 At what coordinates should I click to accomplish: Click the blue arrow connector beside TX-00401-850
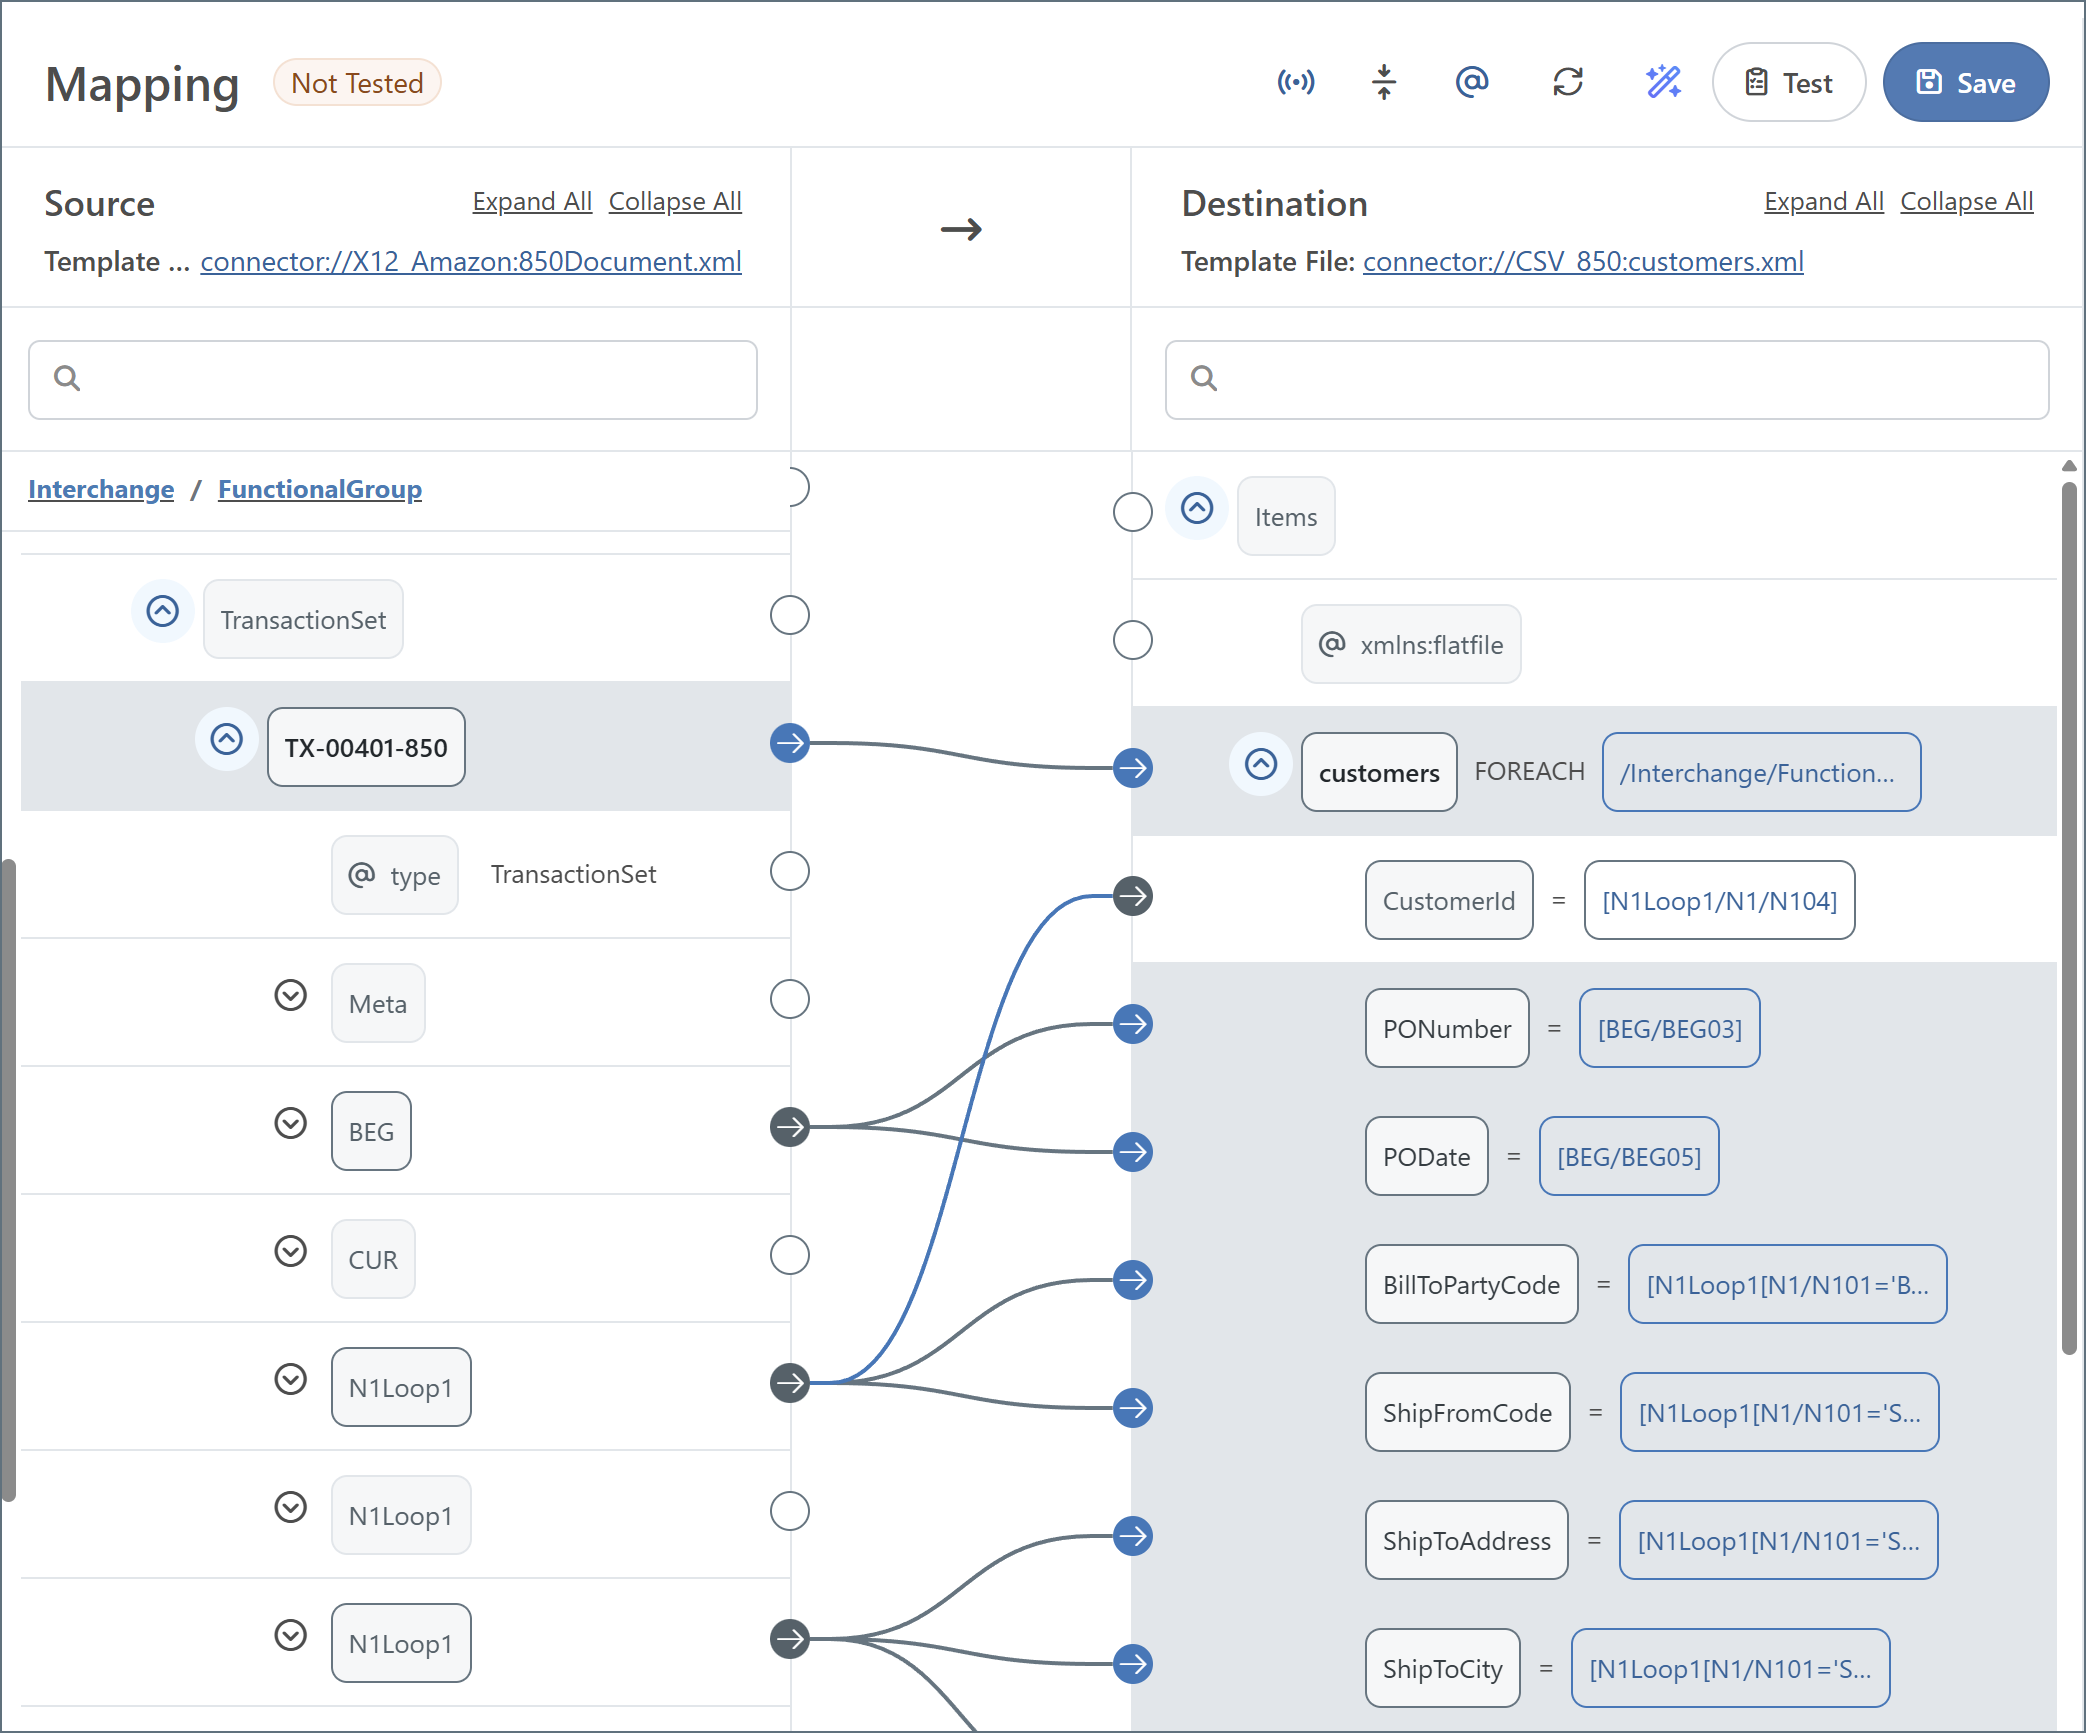790,743
